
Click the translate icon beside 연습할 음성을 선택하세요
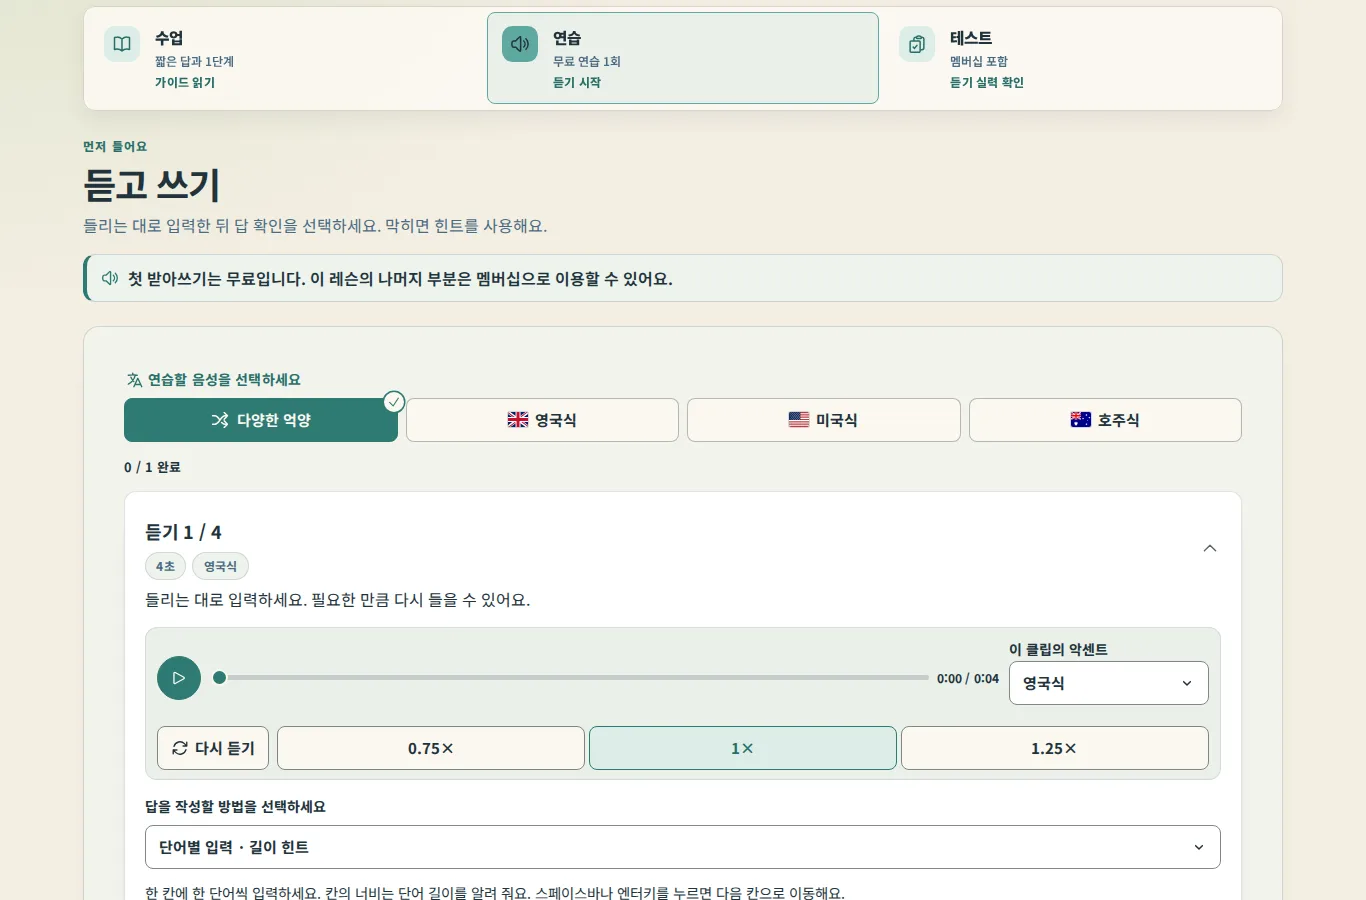tap(134, 380)
